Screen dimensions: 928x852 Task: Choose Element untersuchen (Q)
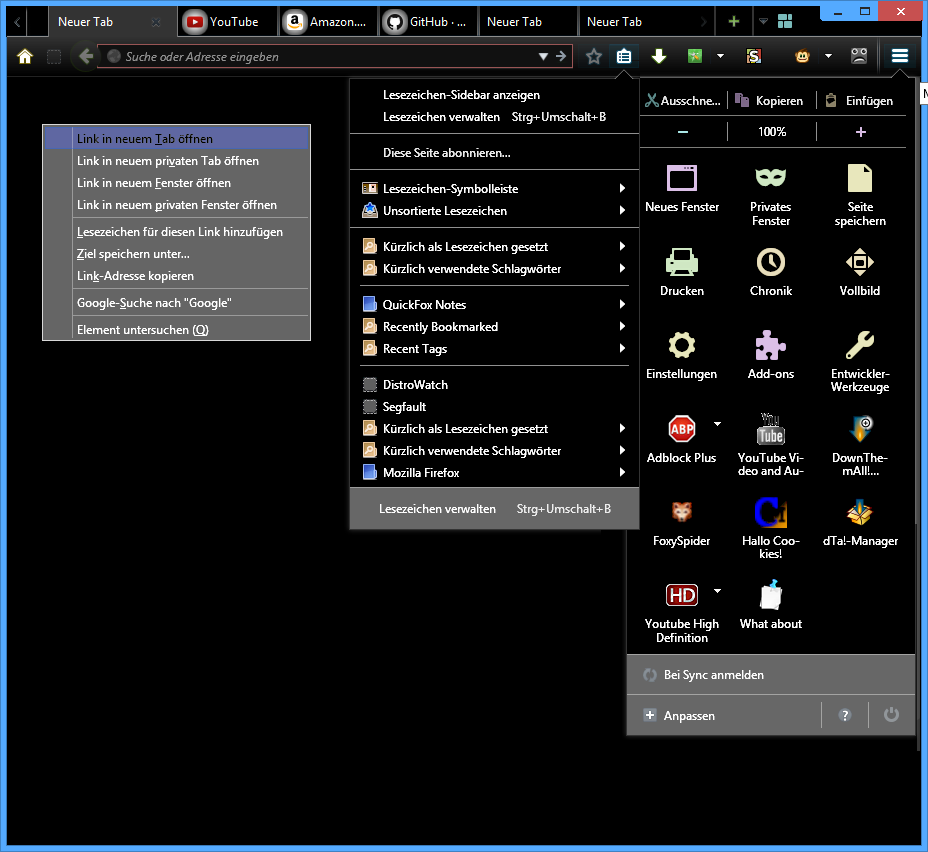point(176,330)
